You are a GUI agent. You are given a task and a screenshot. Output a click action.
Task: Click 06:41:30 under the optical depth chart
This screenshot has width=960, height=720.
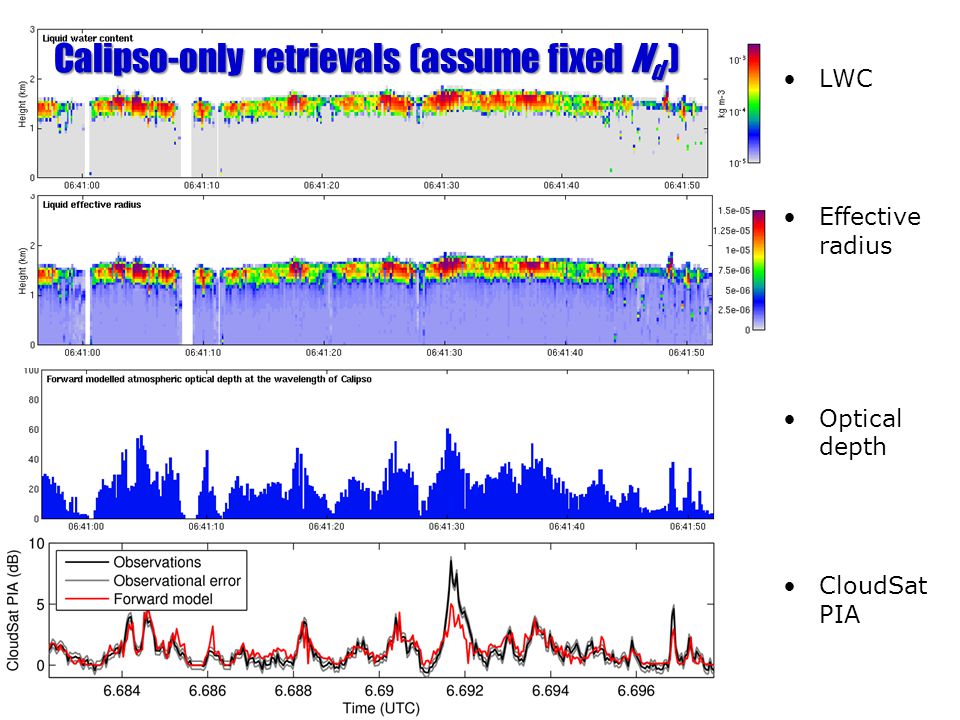(x=446, y=527)
